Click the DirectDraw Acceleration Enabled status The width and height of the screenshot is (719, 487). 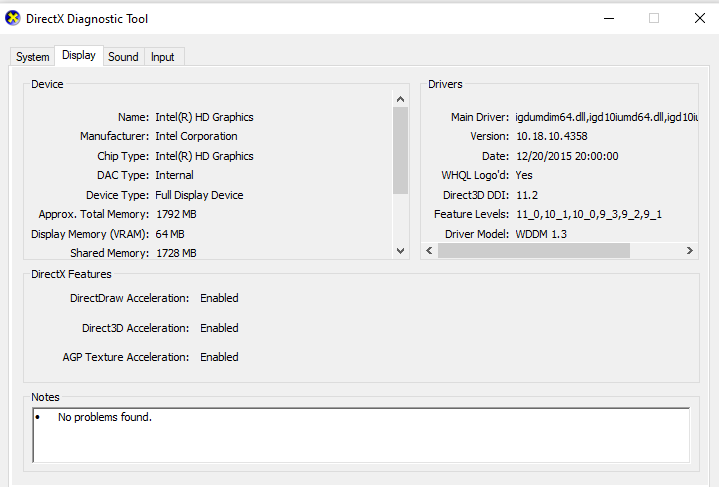[219, 298]
